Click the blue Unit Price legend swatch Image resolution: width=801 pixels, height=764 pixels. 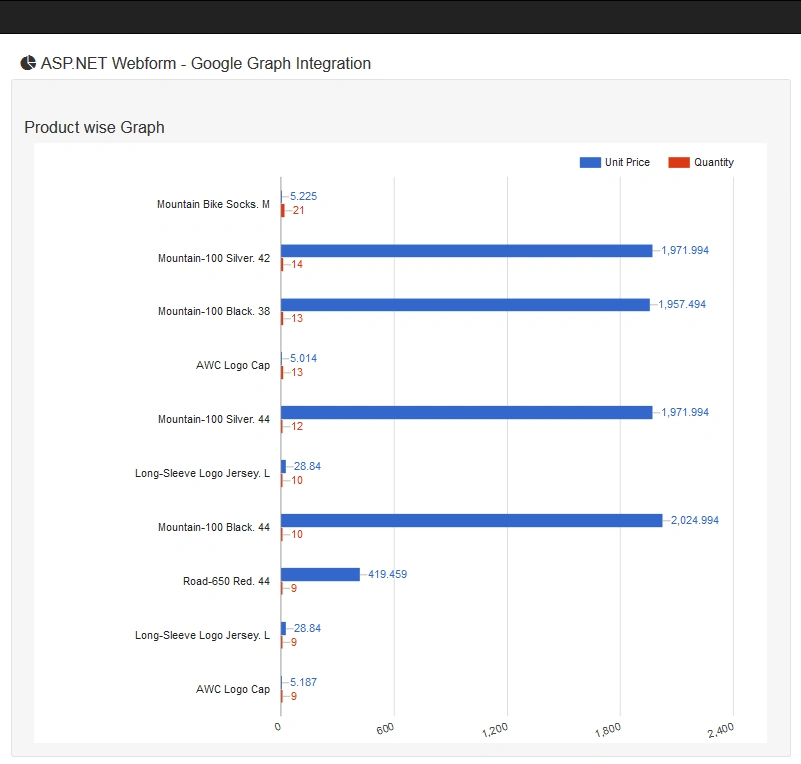pyautogui.click(x=590, y=162)
